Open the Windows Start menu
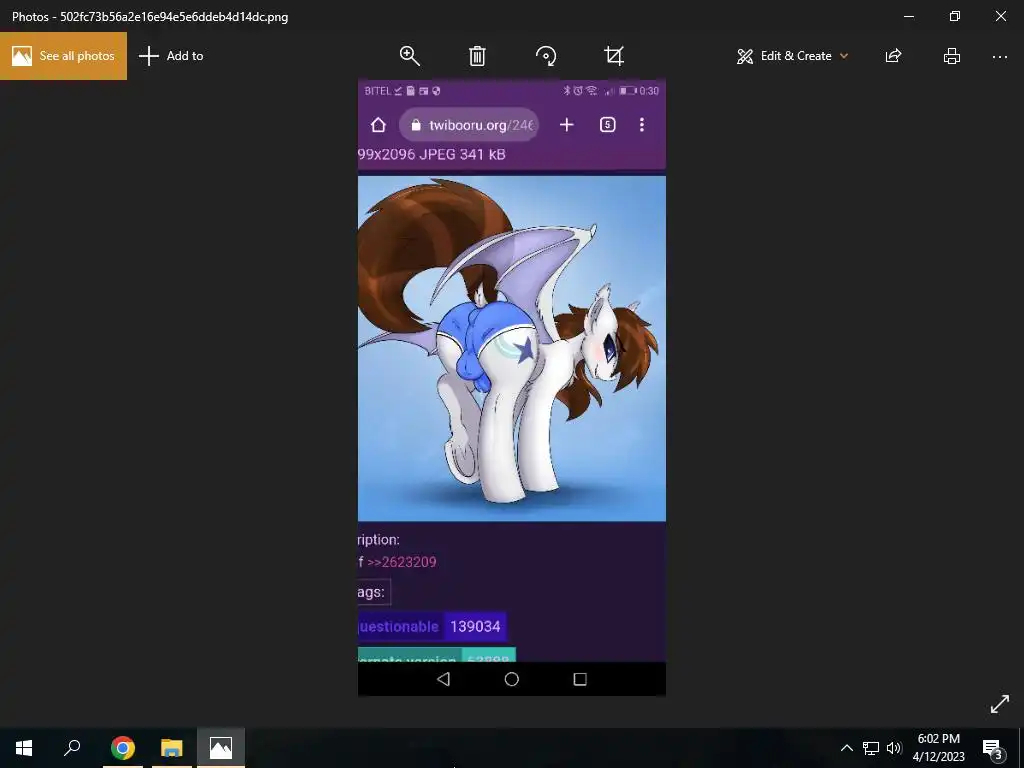 pos(24,748)
